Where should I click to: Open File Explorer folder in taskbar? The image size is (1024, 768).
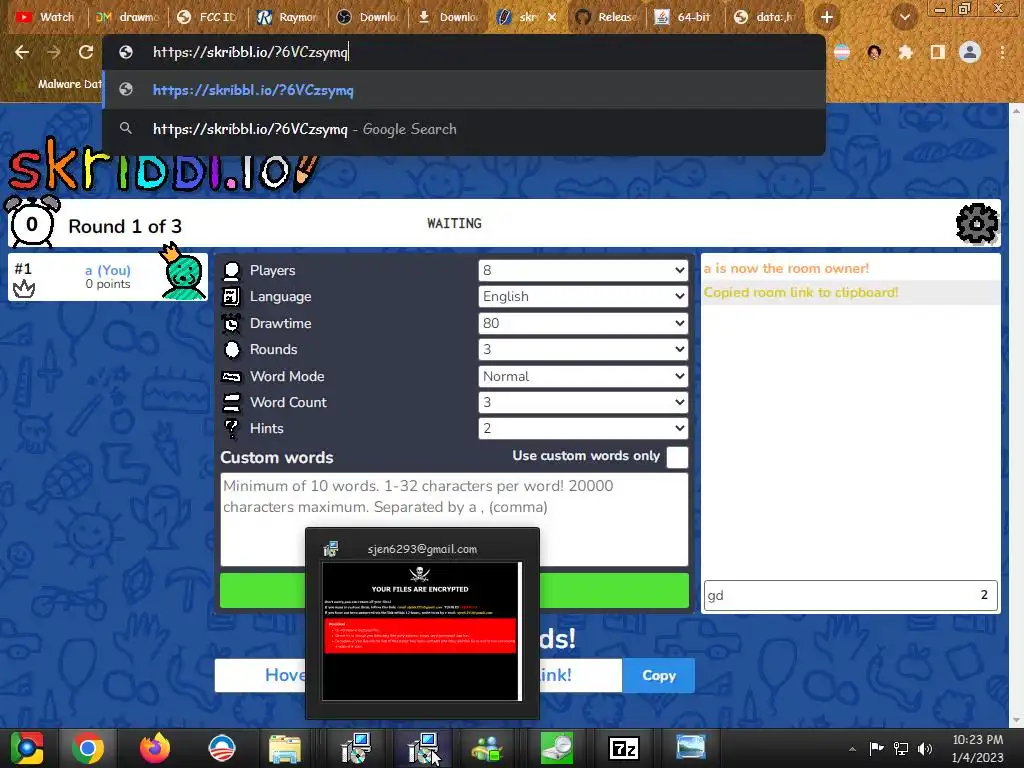pos(285,749)
